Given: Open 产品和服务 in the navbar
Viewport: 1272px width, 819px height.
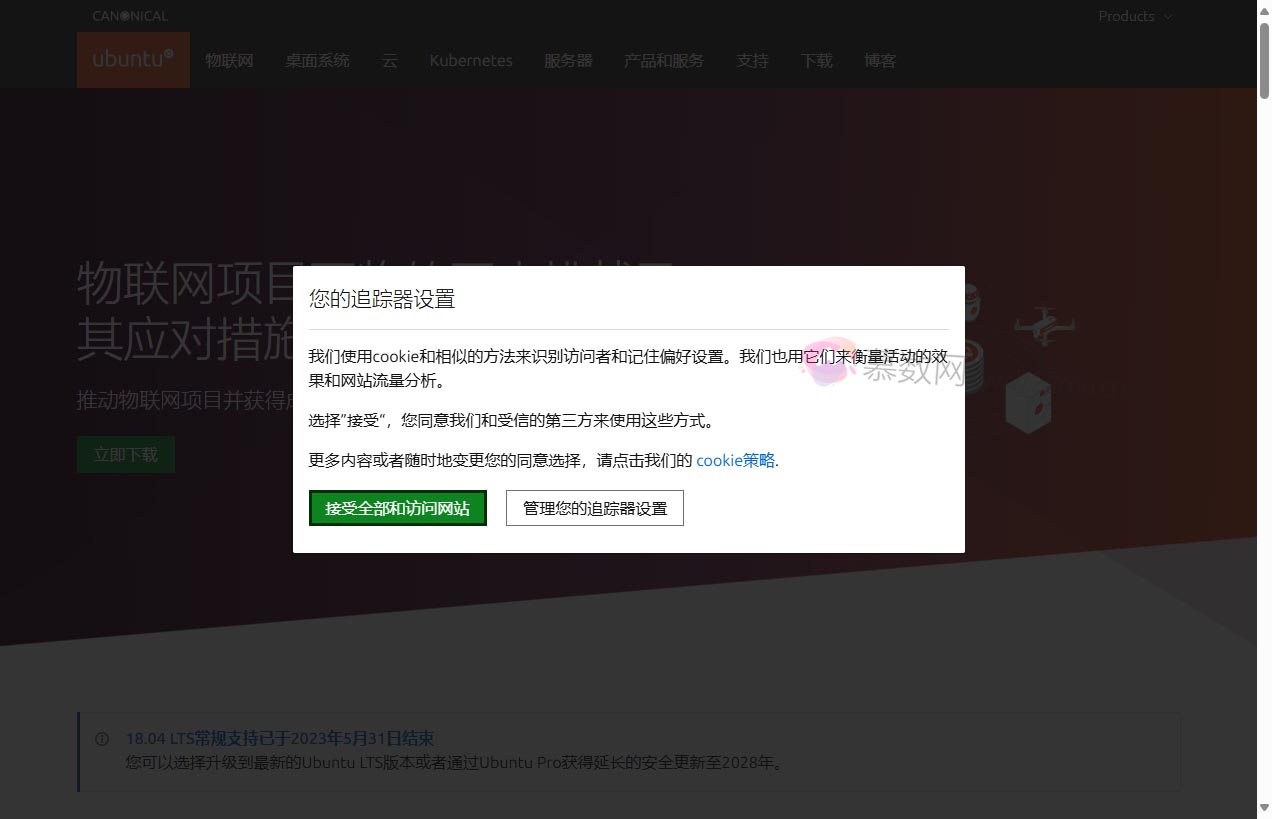Looking at the screenshot, I should coord(664,61).
